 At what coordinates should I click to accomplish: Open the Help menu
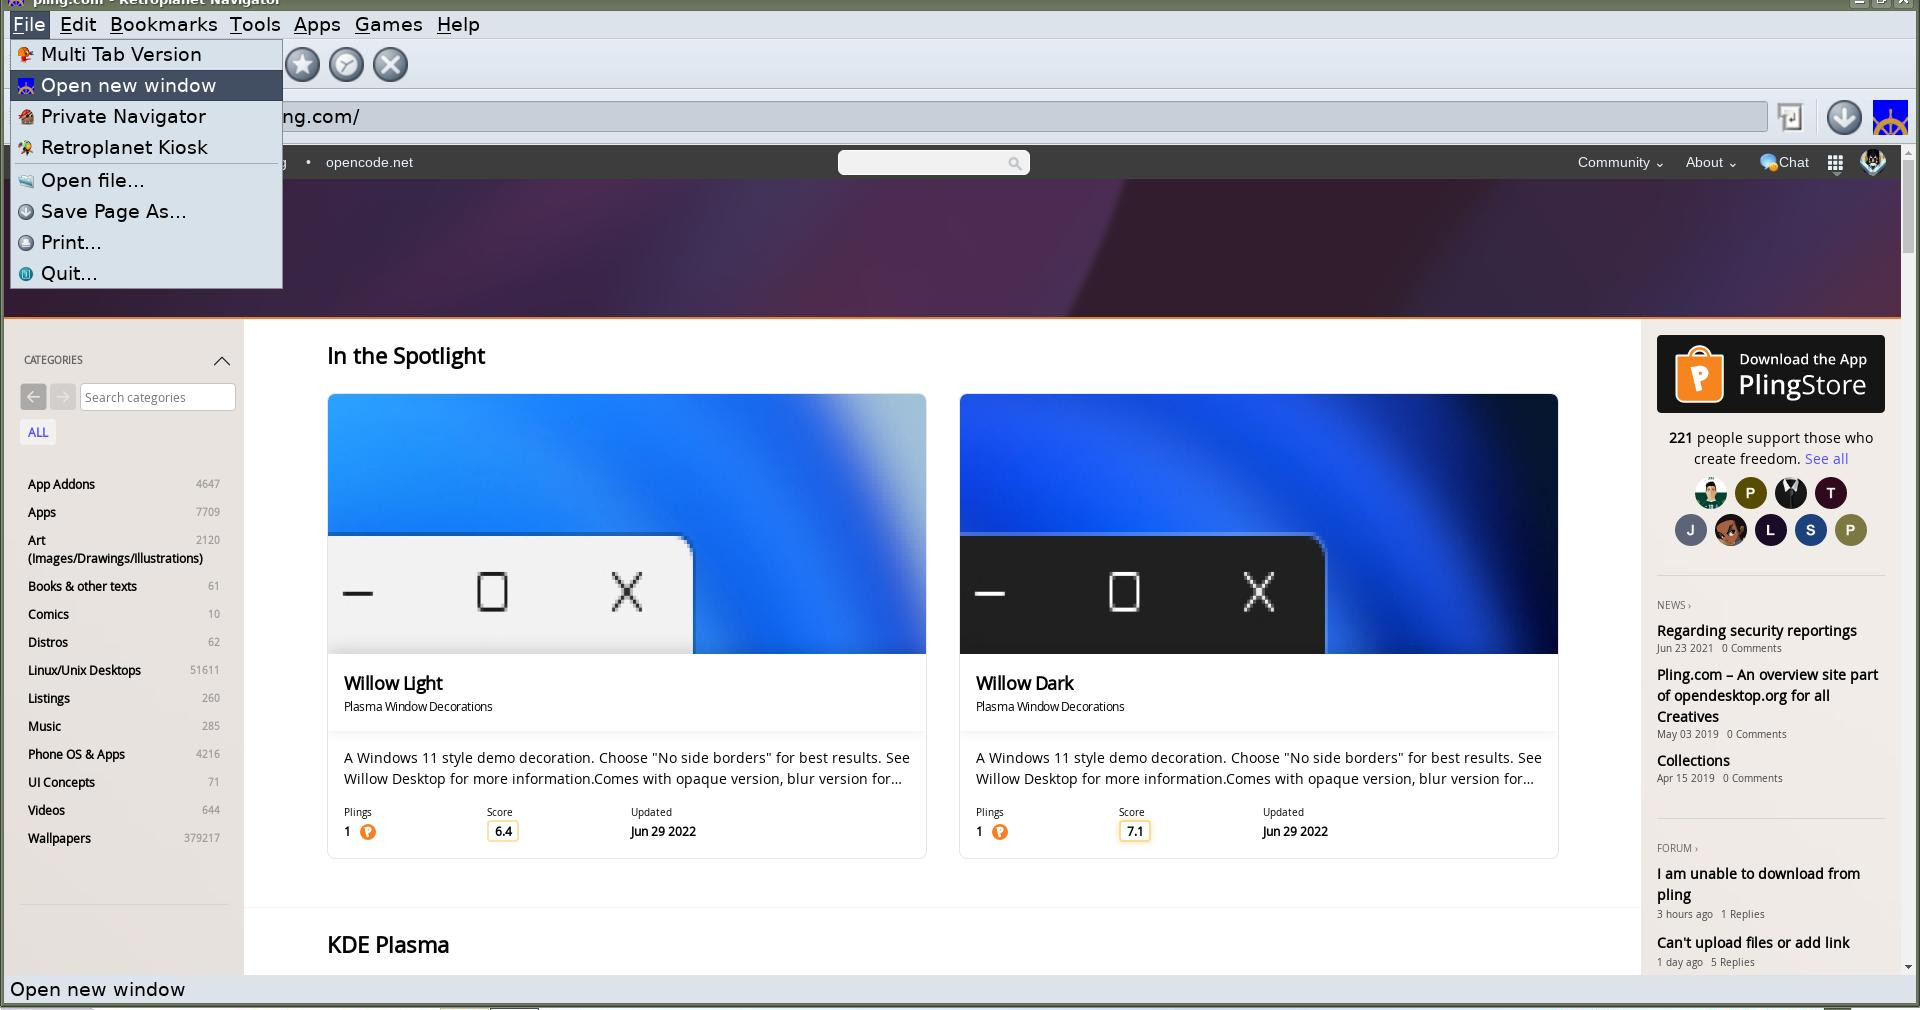tap(458, 25)
